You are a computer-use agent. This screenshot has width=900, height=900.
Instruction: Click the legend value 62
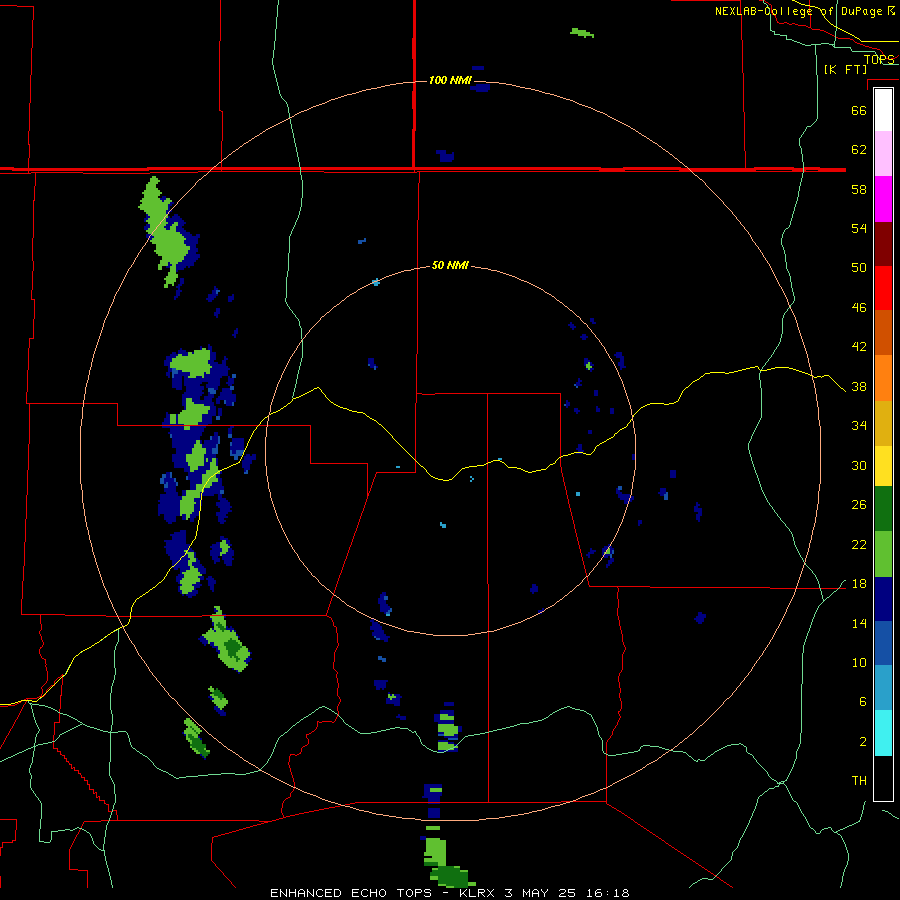pyautogui.click(x=859, y=150)
